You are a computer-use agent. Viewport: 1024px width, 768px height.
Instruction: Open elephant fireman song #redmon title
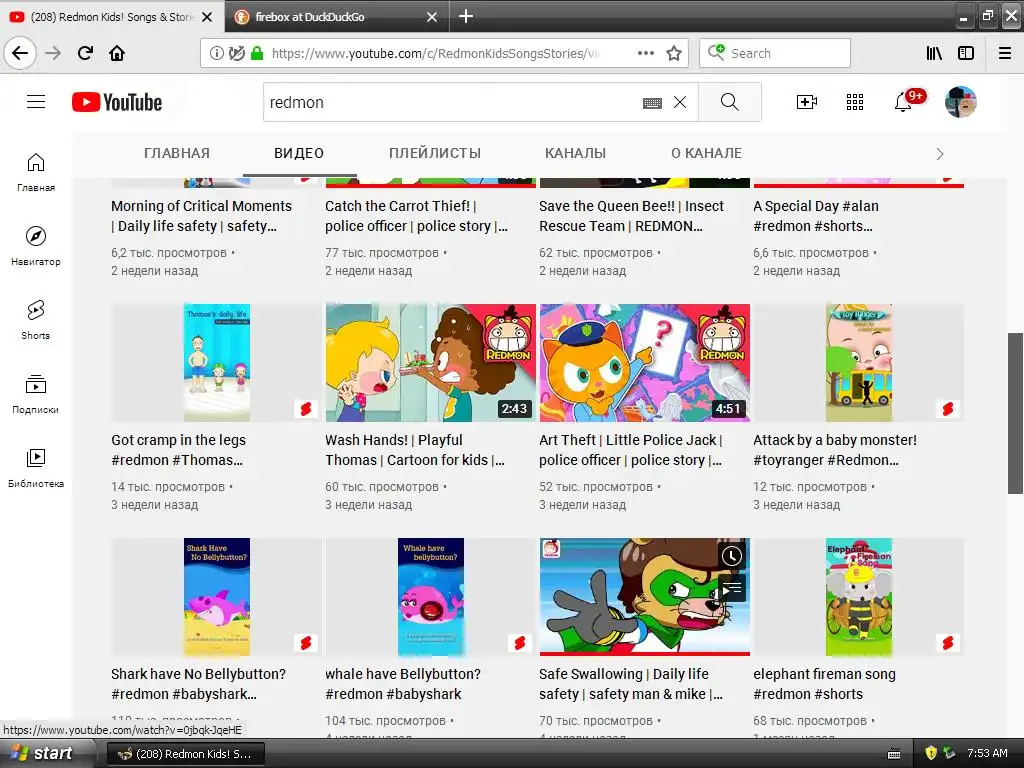[x=824, y=684]
